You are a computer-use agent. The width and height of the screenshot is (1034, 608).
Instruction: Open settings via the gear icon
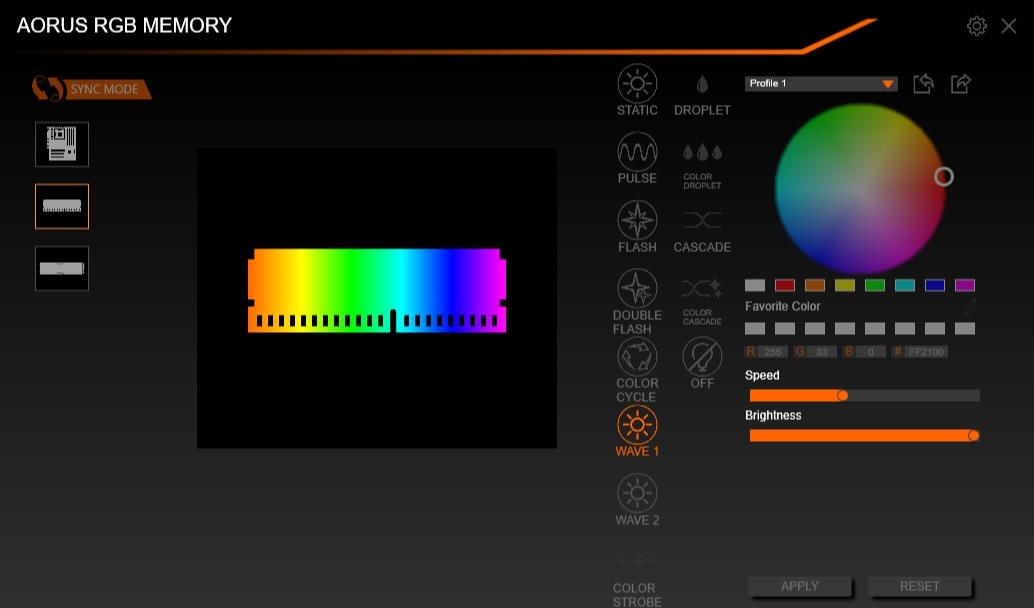tap(976, 26)
